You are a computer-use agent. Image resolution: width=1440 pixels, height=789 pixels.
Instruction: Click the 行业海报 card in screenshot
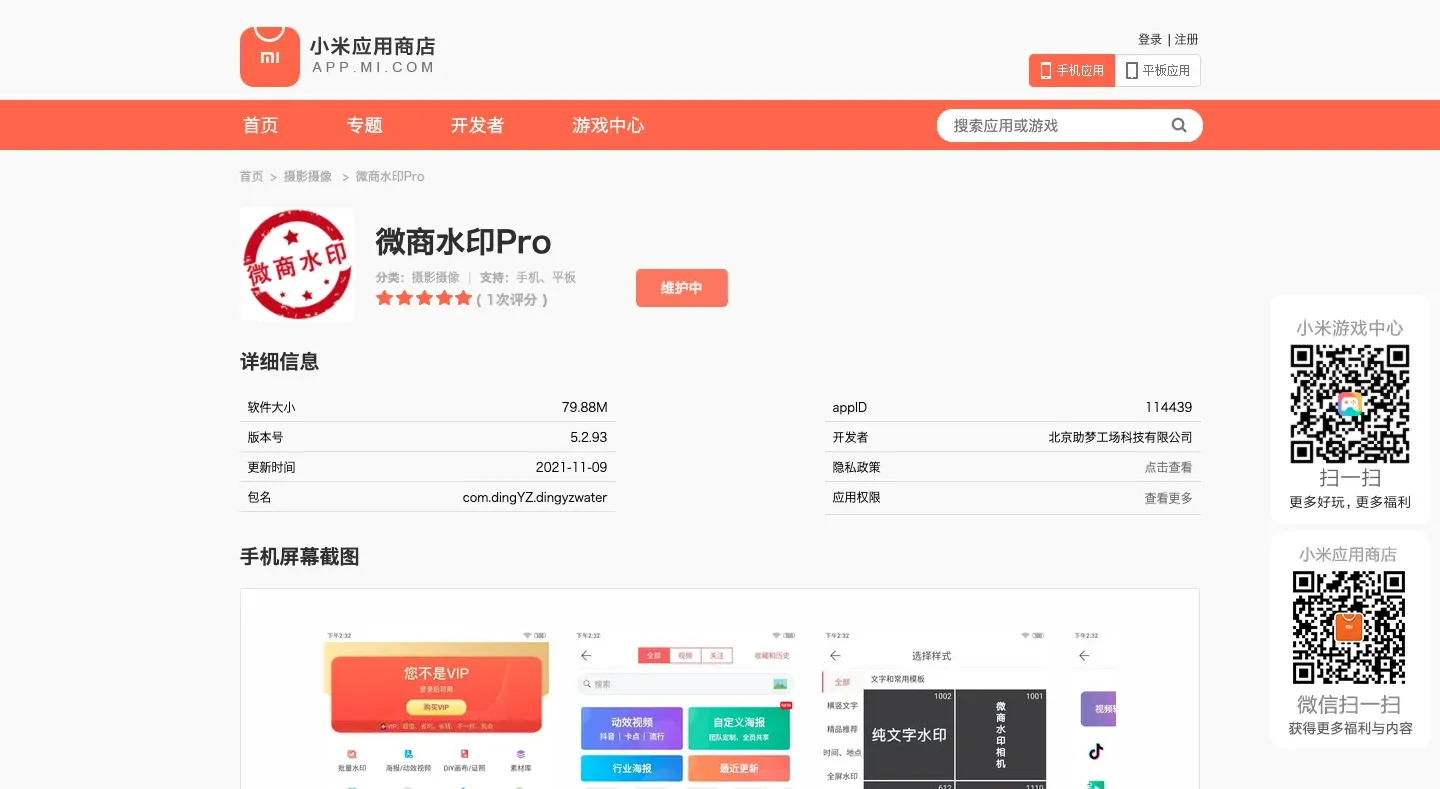point(632,768)
